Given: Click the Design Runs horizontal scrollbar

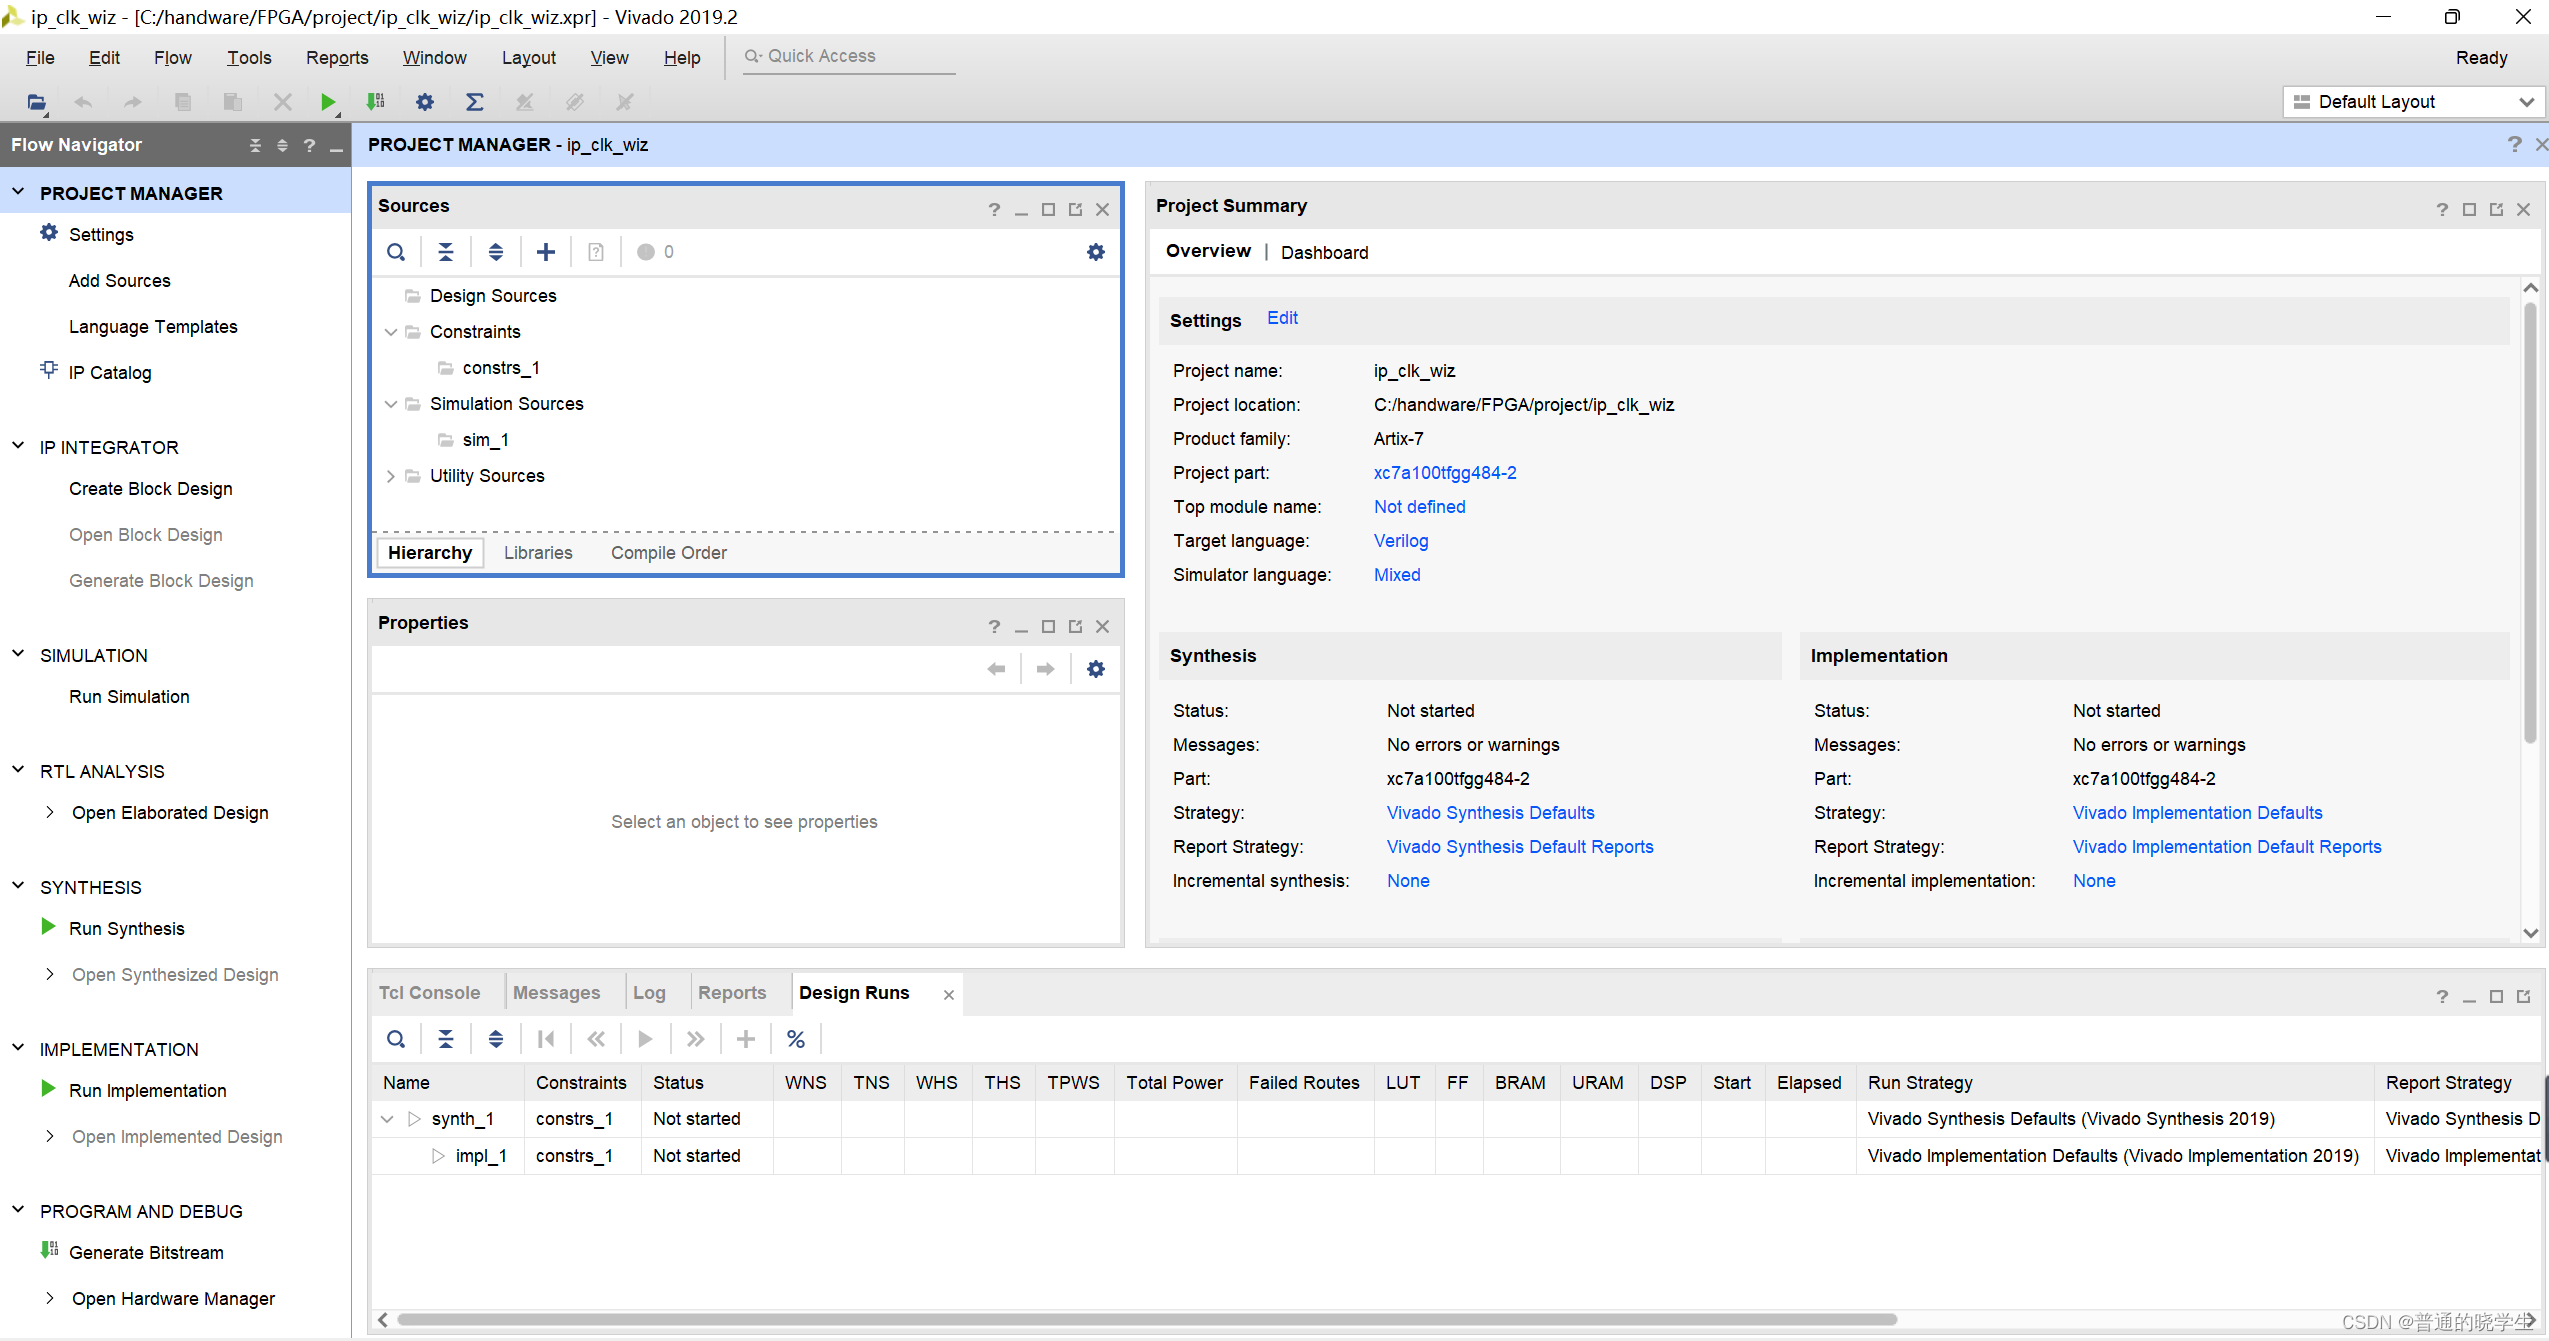Looking at the screenshot, I should (1146, 1320).
